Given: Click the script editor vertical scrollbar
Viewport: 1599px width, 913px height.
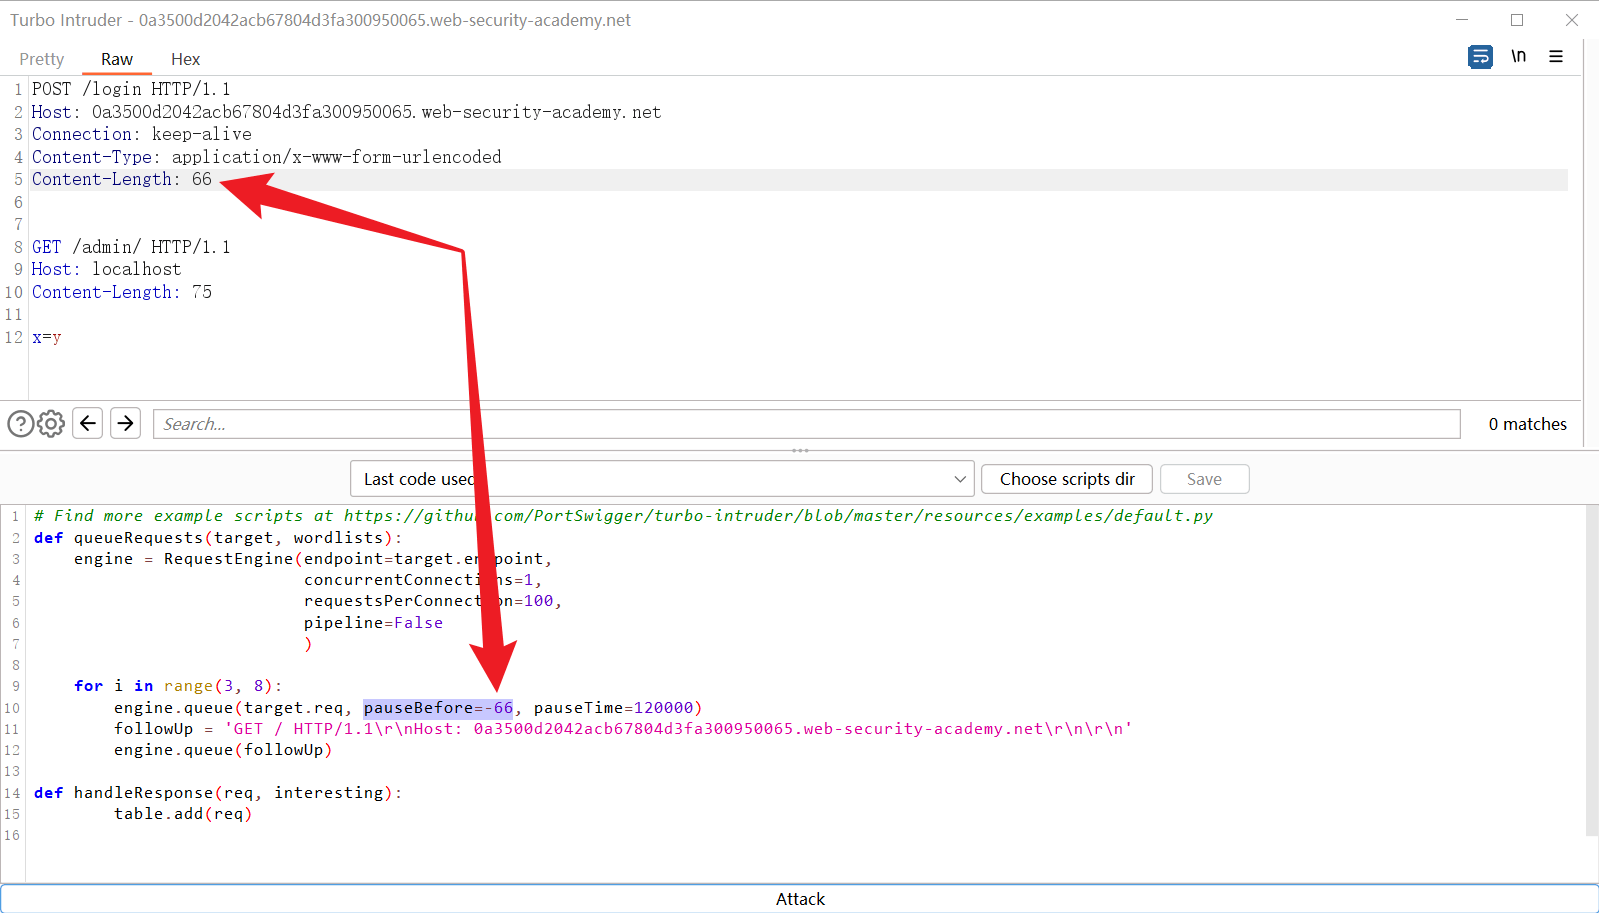Looking at the screenshot, I should 1591,670.
